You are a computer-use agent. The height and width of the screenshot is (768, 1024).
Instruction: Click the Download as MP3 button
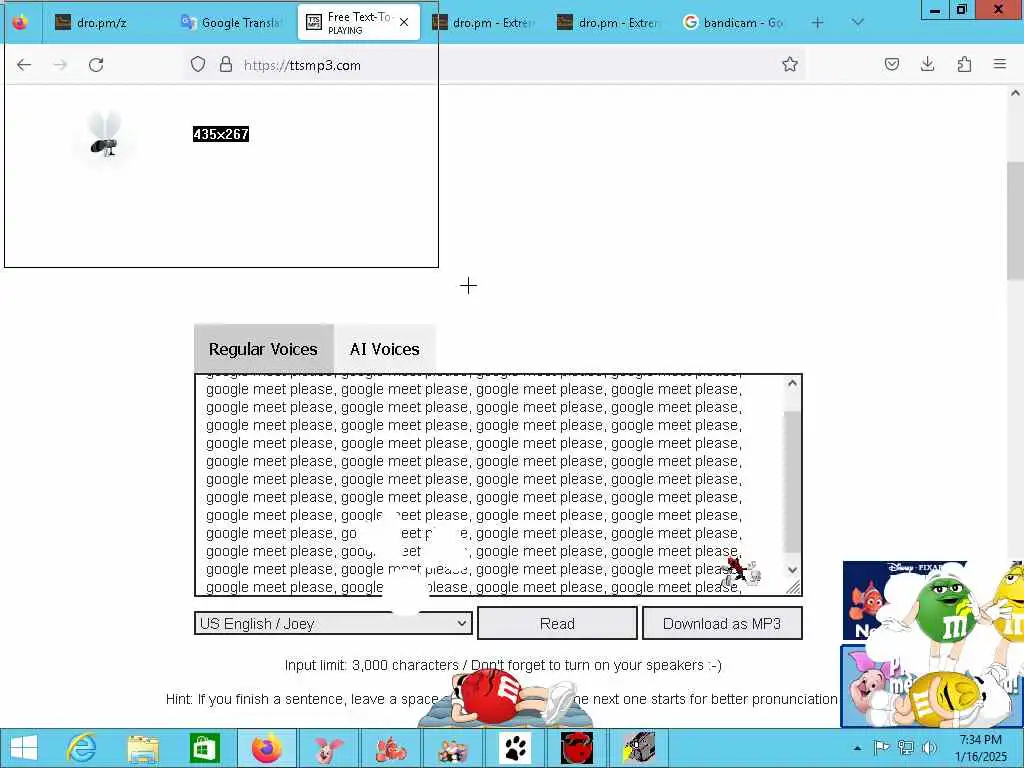coord(722,623)
